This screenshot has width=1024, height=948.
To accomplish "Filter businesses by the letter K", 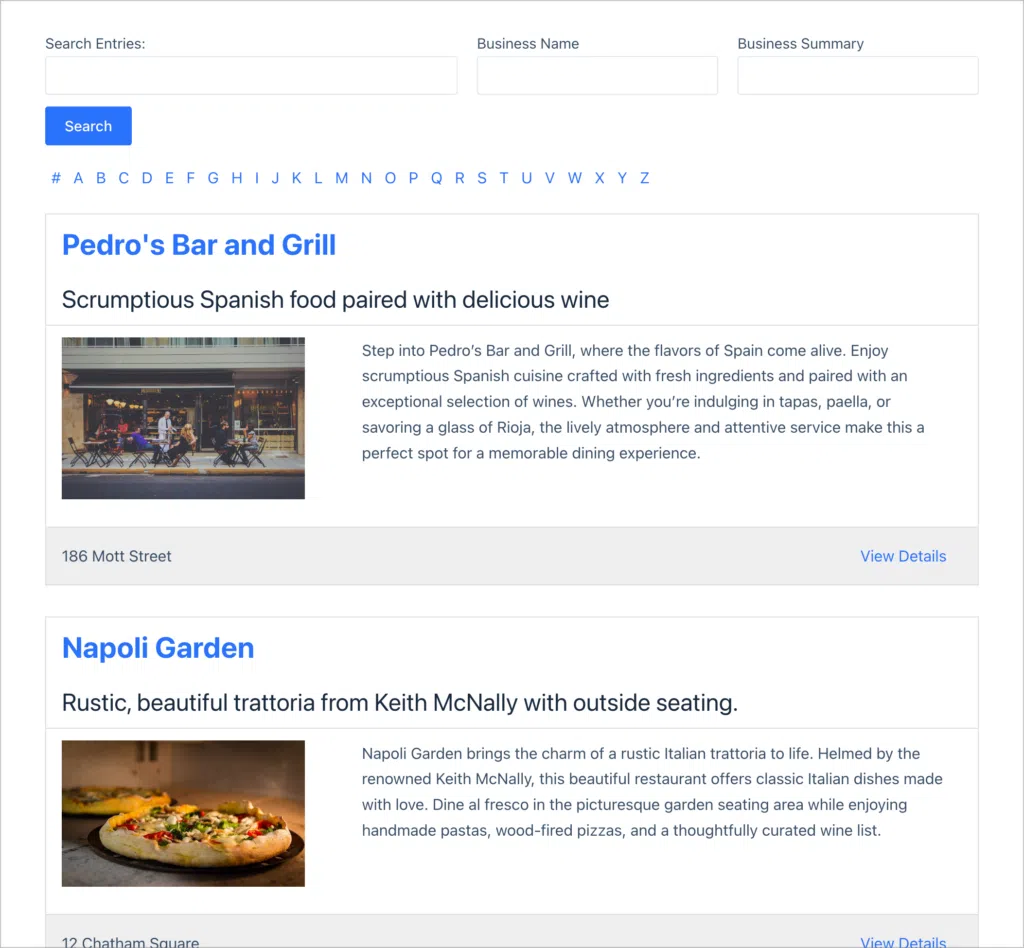I will (296, 178).
